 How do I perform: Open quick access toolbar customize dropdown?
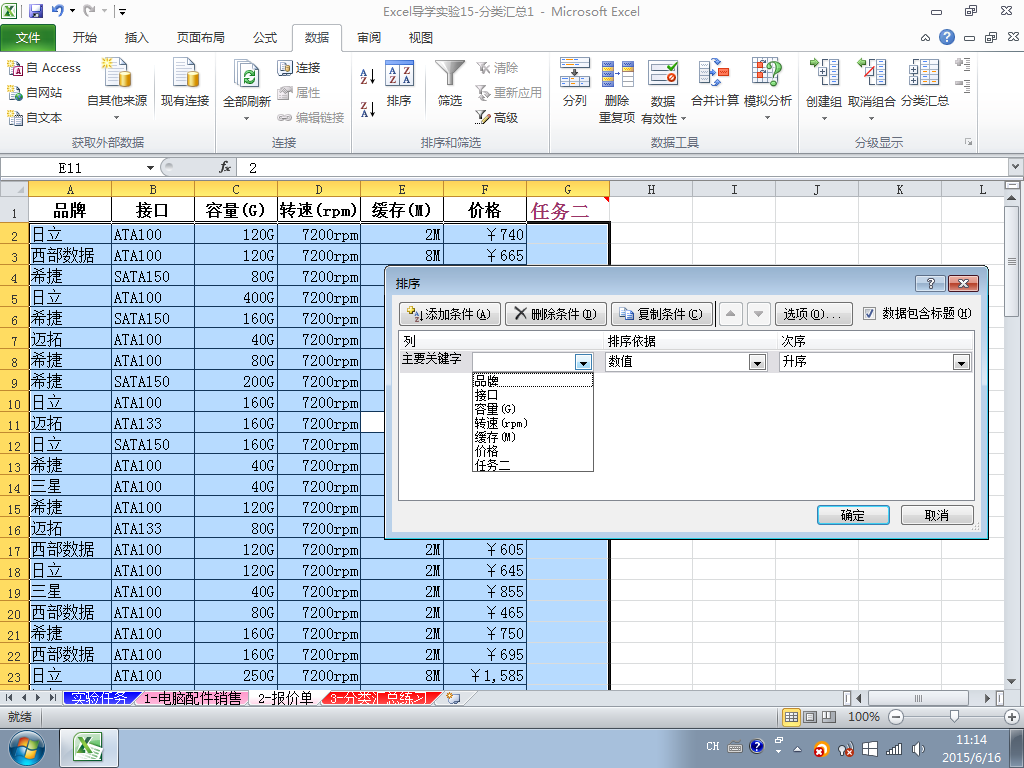tap(122, 11)
